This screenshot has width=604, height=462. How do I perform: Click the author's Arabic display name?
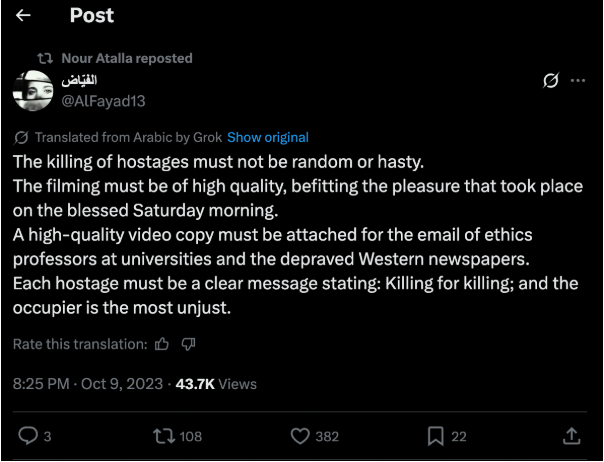pos(84,80)
